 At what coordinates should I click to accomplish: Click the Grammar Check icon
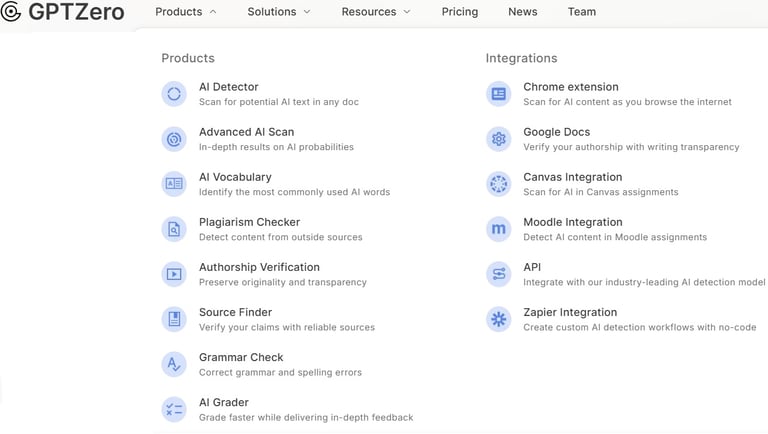pyautogui.click(x=174, y=364)
